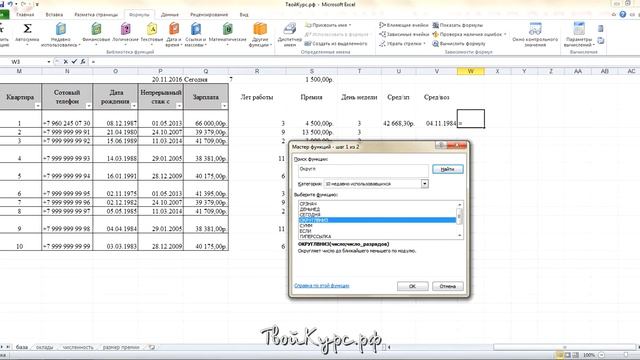Open Текстовые functions book icon
Viewport: 640px width, 360px height.
coord(152,29)
